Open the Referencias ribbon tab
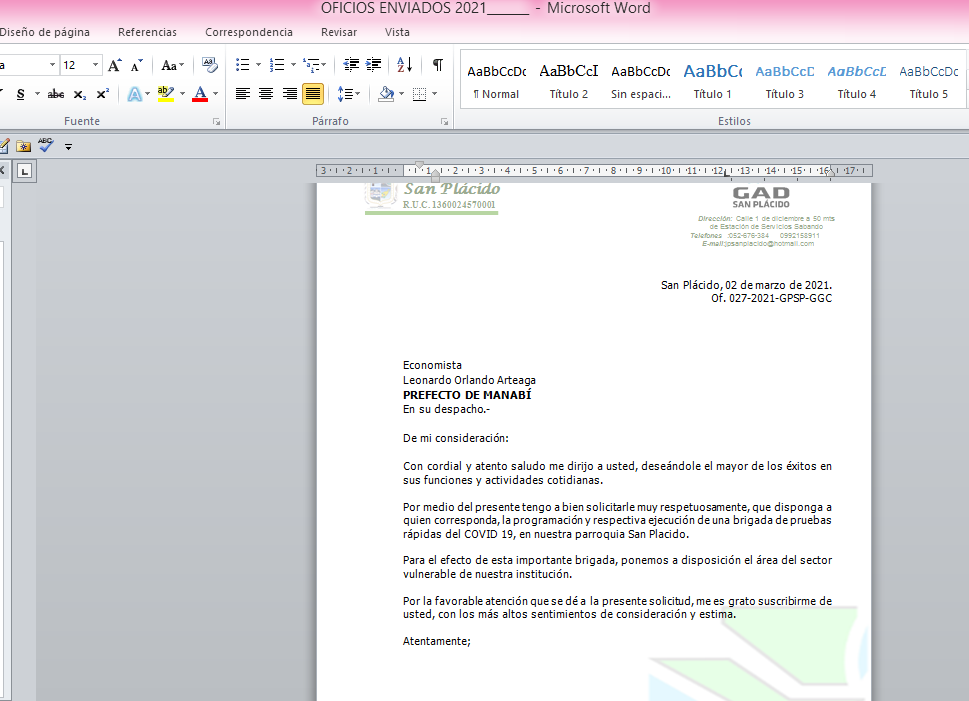 point(147,32)
